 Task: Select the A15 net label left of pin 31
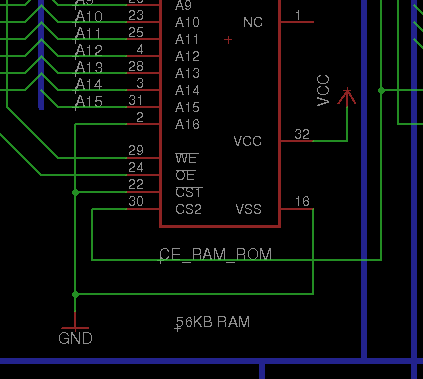(x=89, y=101)
